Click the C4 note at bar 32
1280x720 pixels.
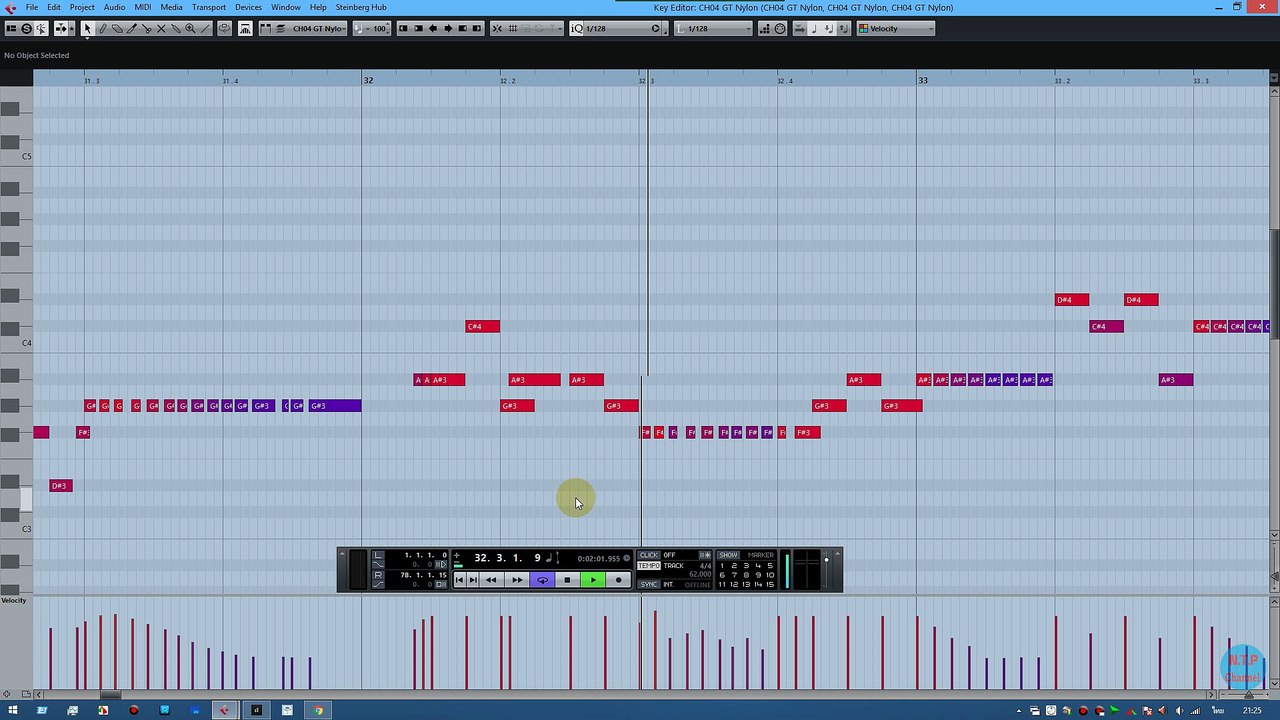pos(482,326)
